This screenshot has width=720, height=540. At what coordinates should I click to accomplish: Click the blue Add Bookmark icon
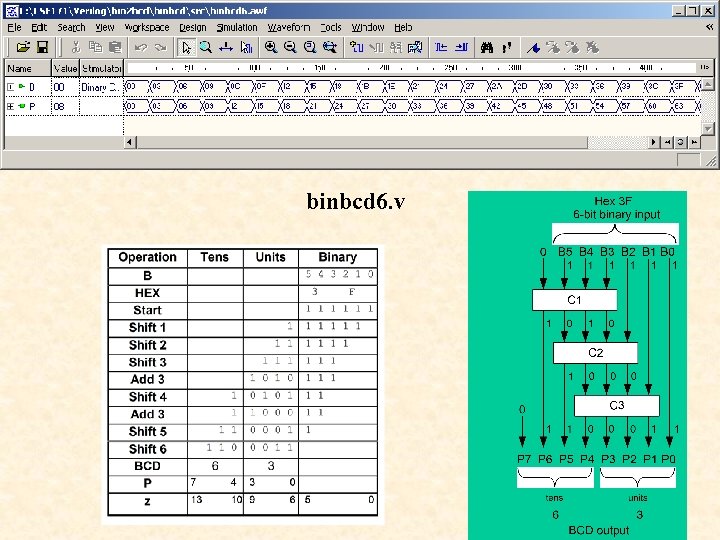(x=533, y=47)
